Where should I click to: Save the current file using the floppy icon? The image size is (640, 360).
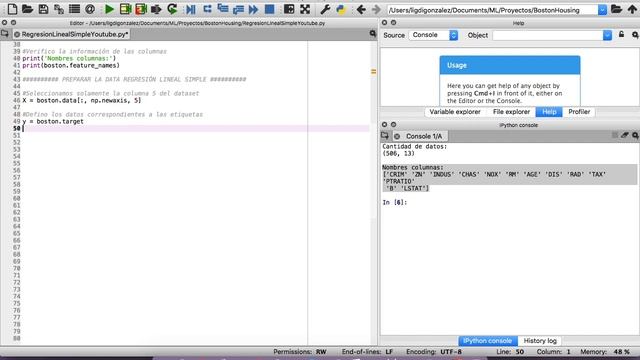click(x=43, y=9)
